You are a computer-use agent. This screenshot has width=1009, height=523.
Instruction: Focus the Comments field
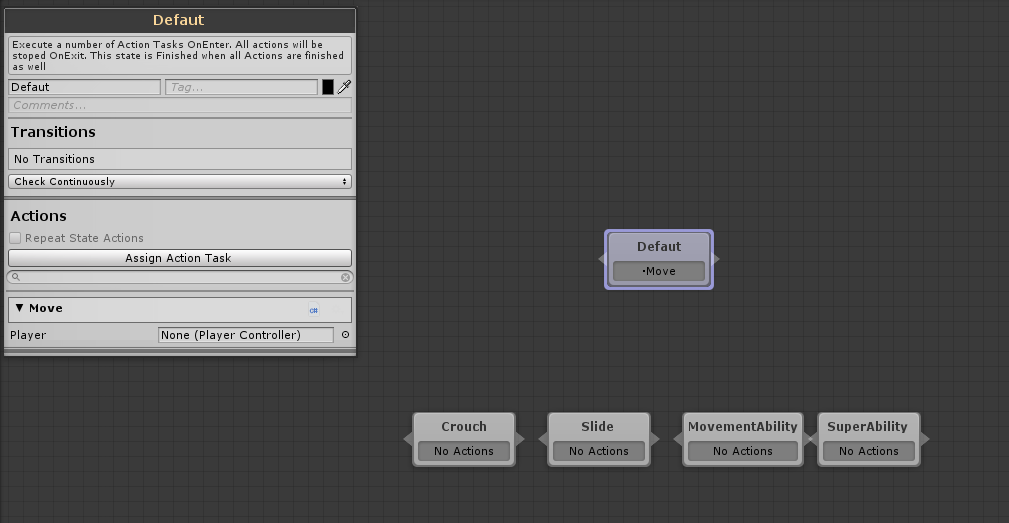pos(180,106)
